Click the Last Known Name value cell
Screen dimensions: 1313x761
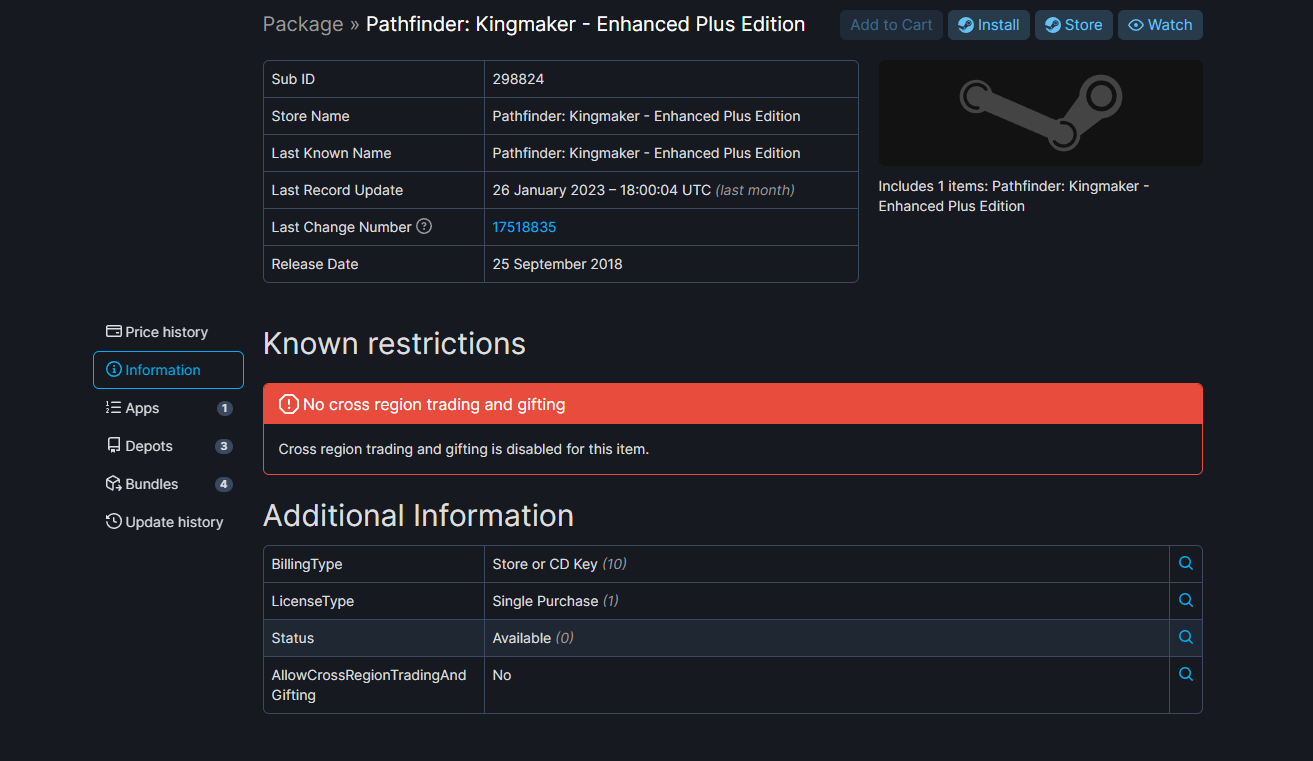click(x=671, y=153)
